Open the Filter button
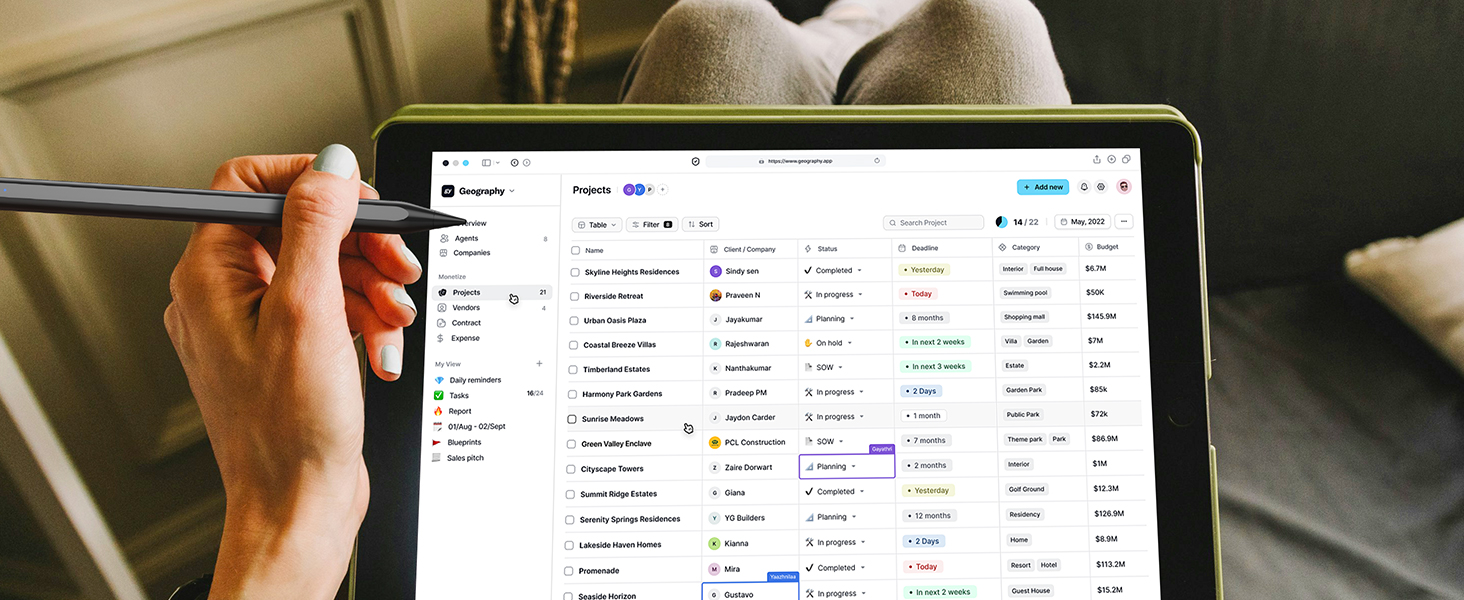This screenshot has height=600, width=1464. [x=652, y=225]
